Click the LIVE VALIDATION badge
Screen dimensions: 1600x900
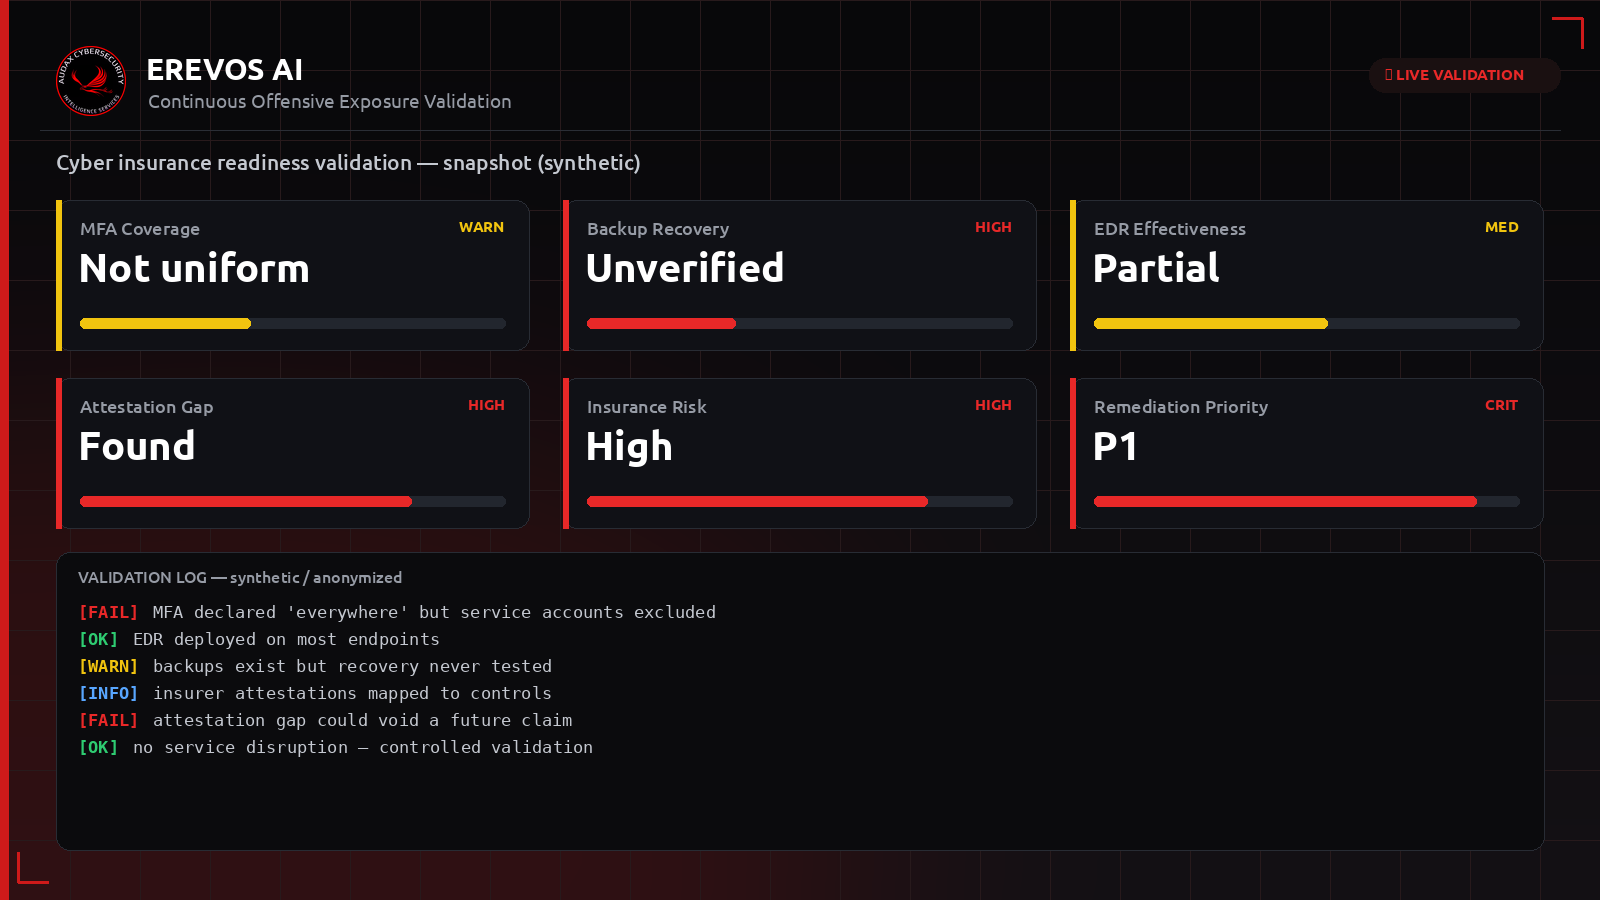[x=1464, y=75]
